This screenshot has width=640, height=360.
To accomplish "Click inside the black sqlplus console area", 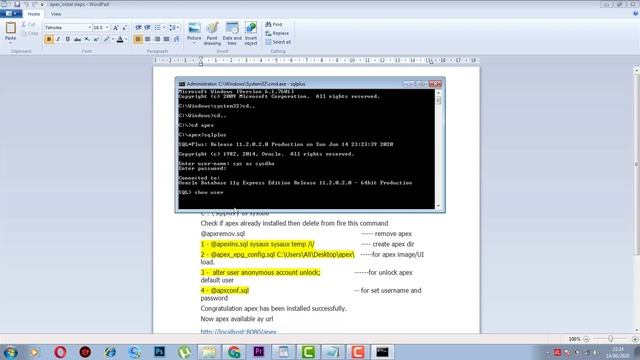I will click(x=306, y=149).
